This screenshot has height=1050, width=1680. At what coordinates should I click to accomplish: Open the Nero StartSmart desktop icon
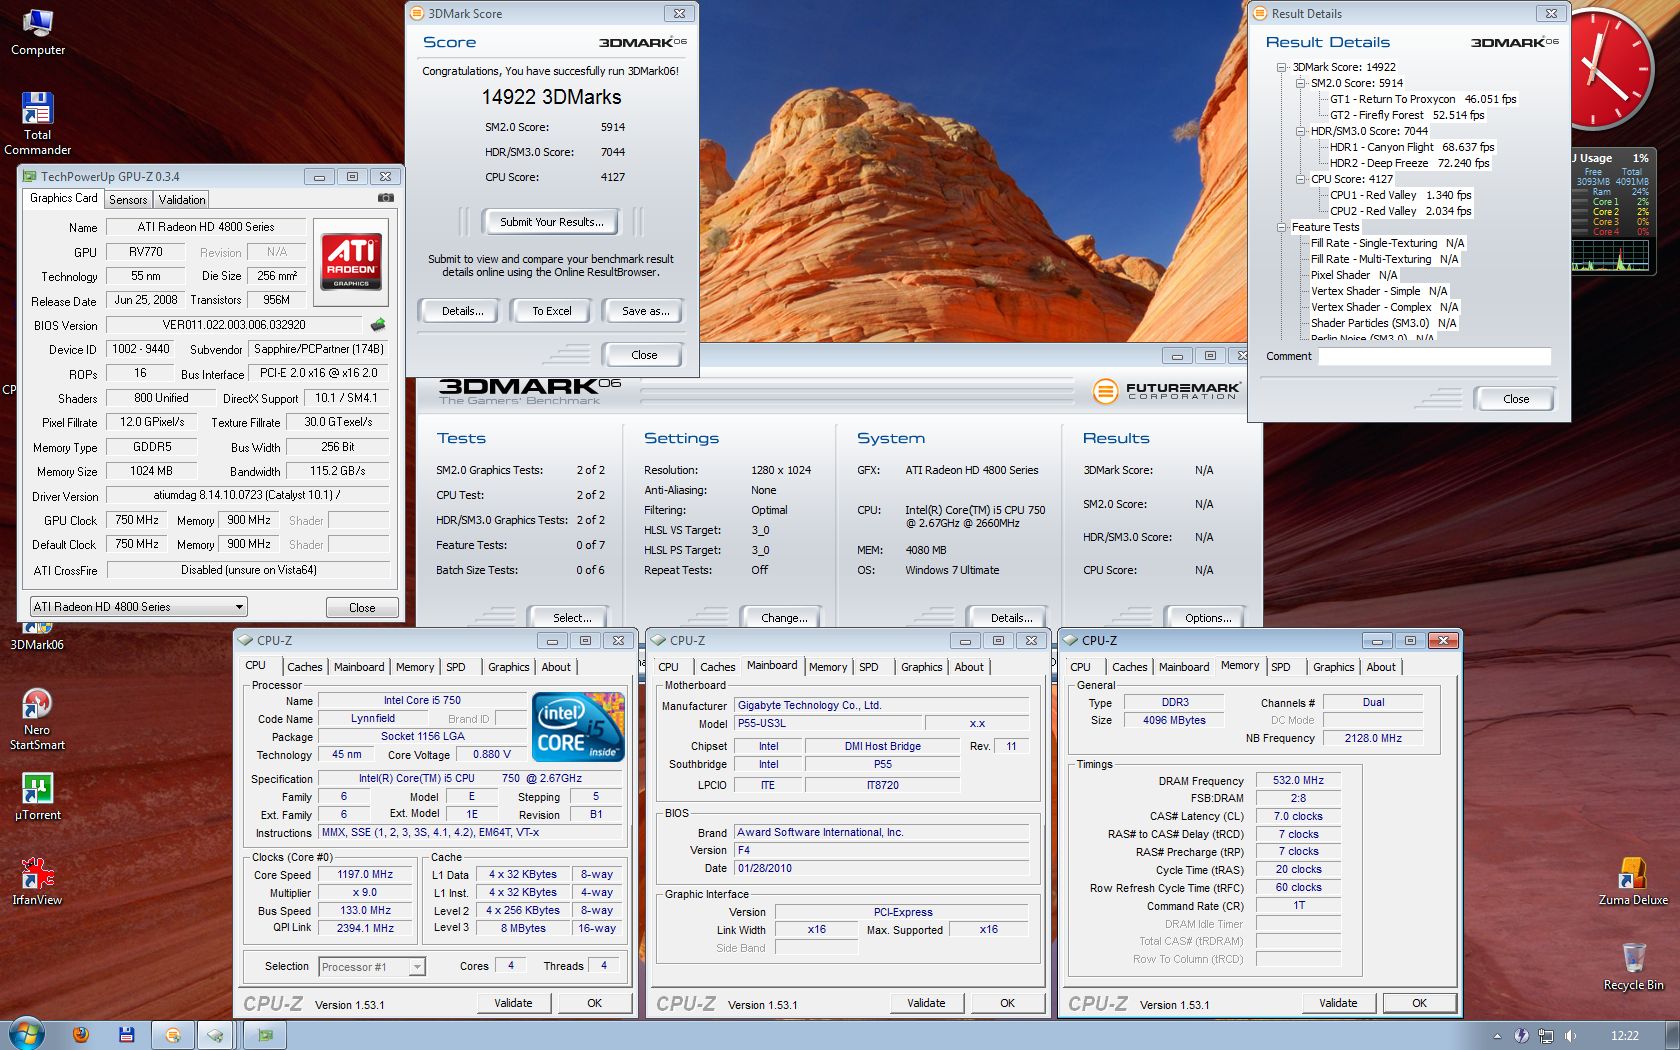coord(37,704)
